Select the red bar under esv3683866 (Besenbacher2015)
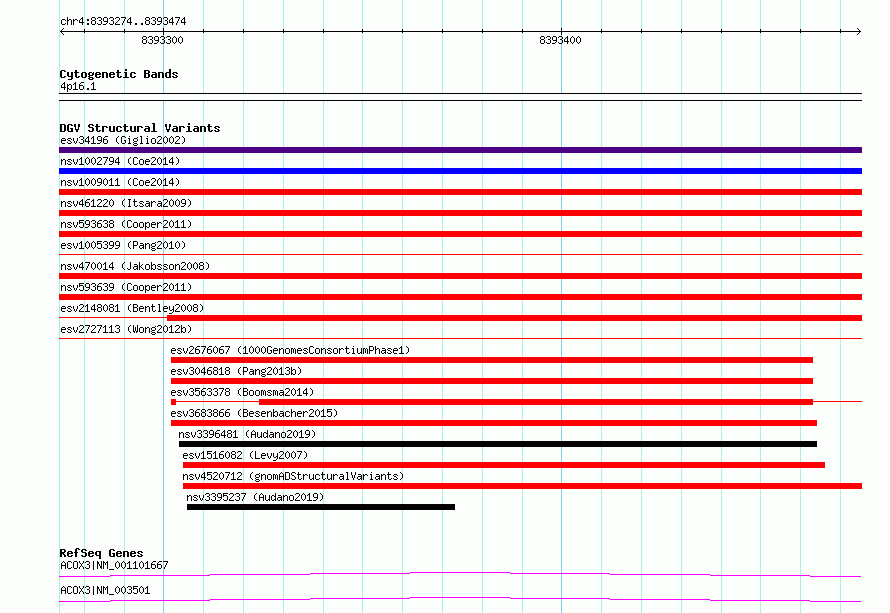Screen dimensions: 890x613 pyautogui.click(x=494, y=423)
